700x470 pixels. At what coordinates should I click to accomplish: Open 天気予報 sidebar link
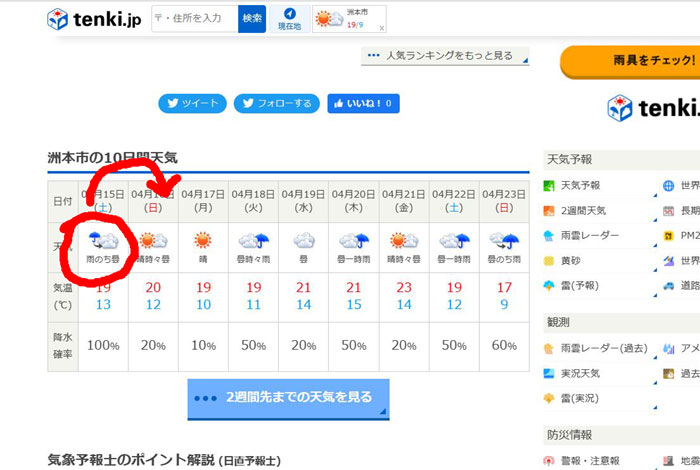(x=582, y=185)
